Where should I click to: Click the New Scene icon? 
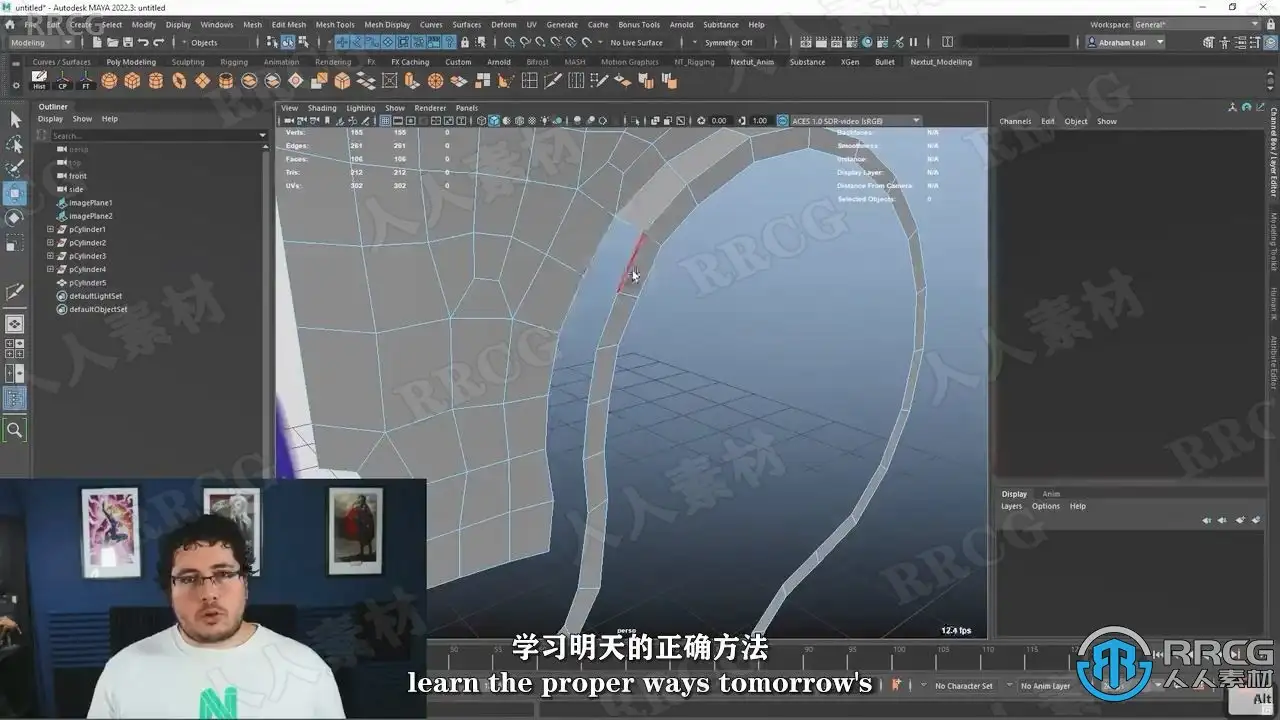(x=98, y=42)
